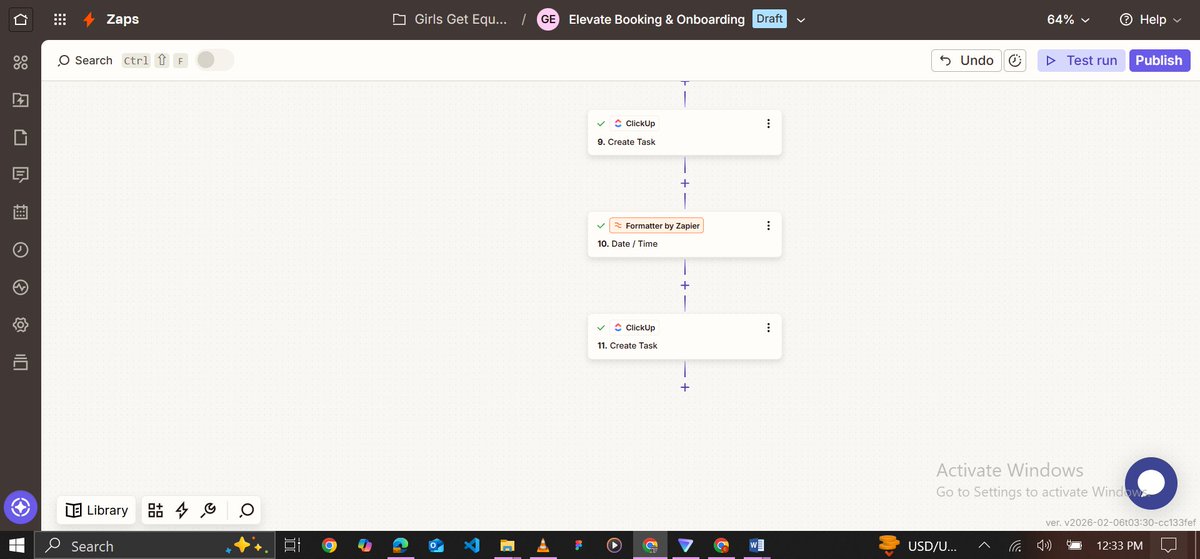The width and height of the screenshot is (1200, 559).
Task: Click the magnifier icon in bottom toolbar
Action: coord(247,510)
